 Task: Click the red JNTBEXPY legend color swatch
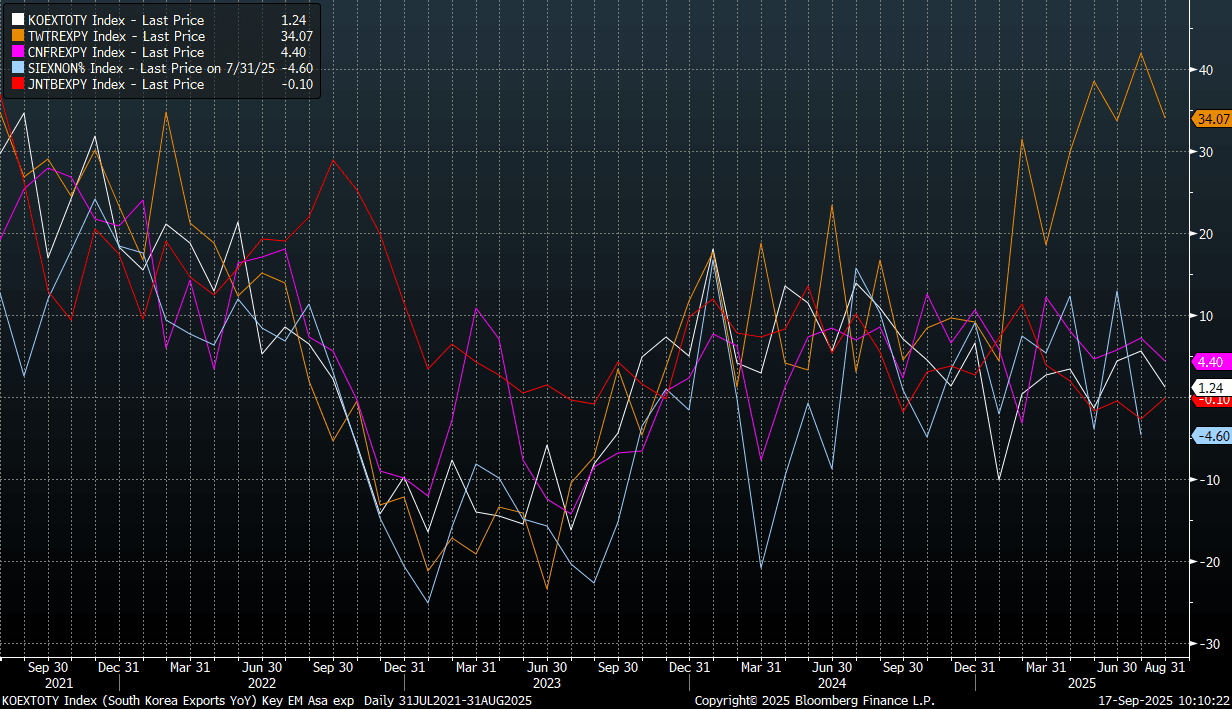[x=17, y=85]
